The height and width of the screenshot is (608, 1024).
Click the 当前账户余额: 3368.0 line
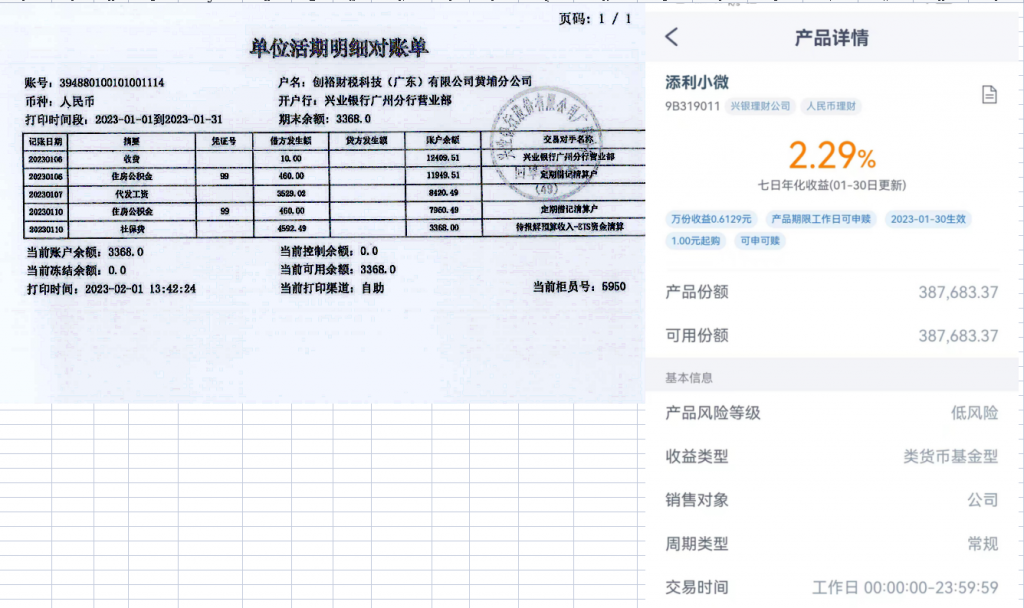pyautogui.click(x=85, y=252)
